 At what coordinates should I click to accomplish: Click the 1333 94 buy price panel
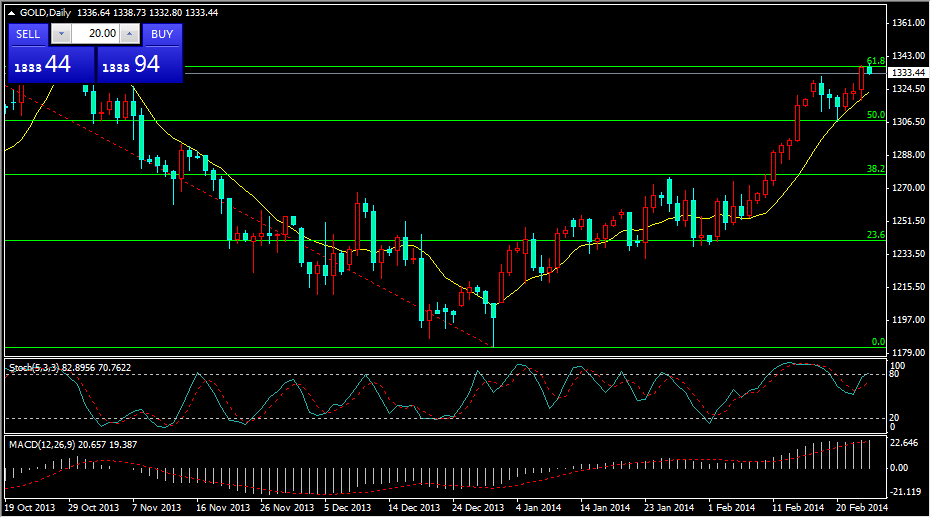tap(140, 64)
